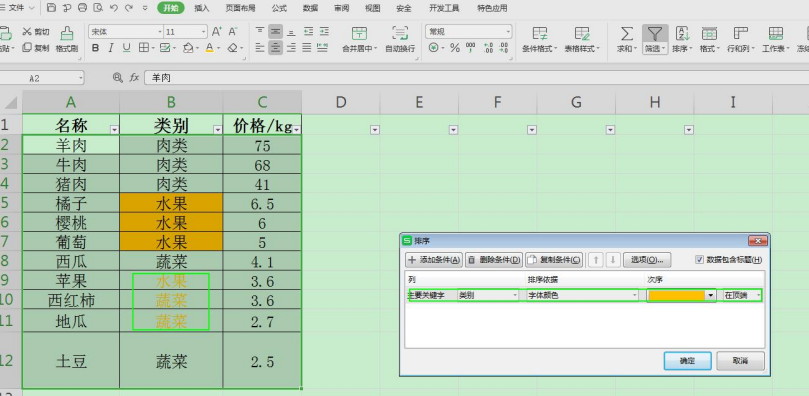
Task: Click column D header
Action: tap(341, 102)
